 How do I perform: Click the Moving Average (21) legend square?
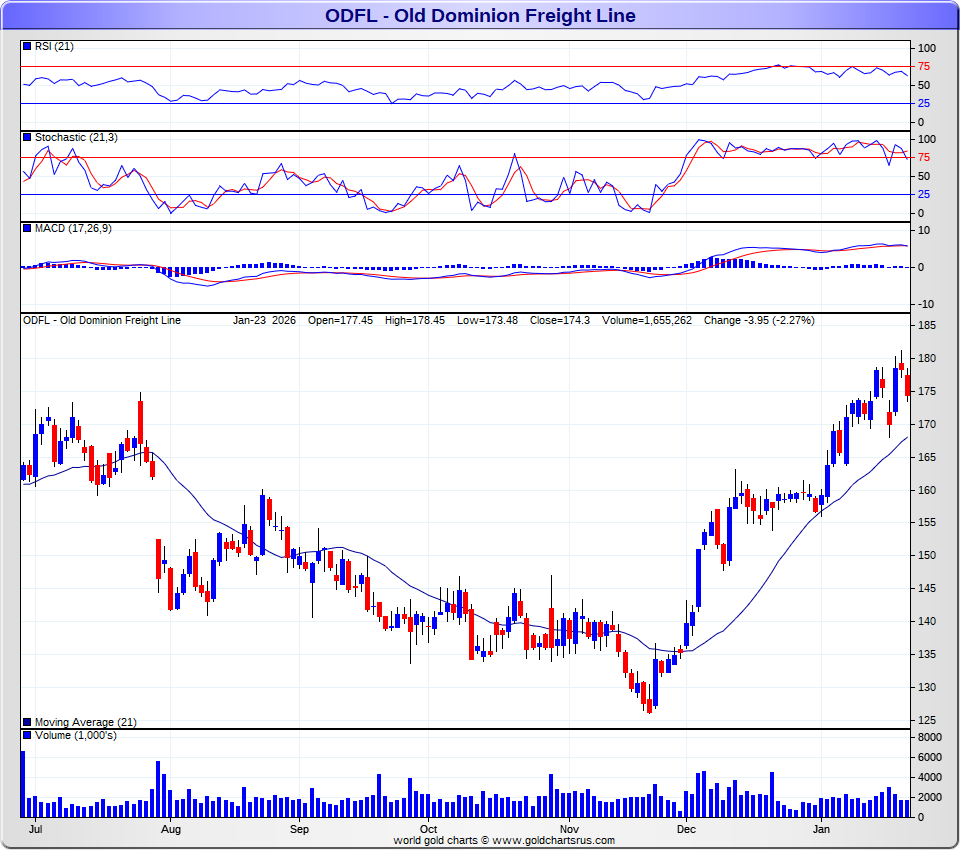pyautogui.click(x=27, y=722)
